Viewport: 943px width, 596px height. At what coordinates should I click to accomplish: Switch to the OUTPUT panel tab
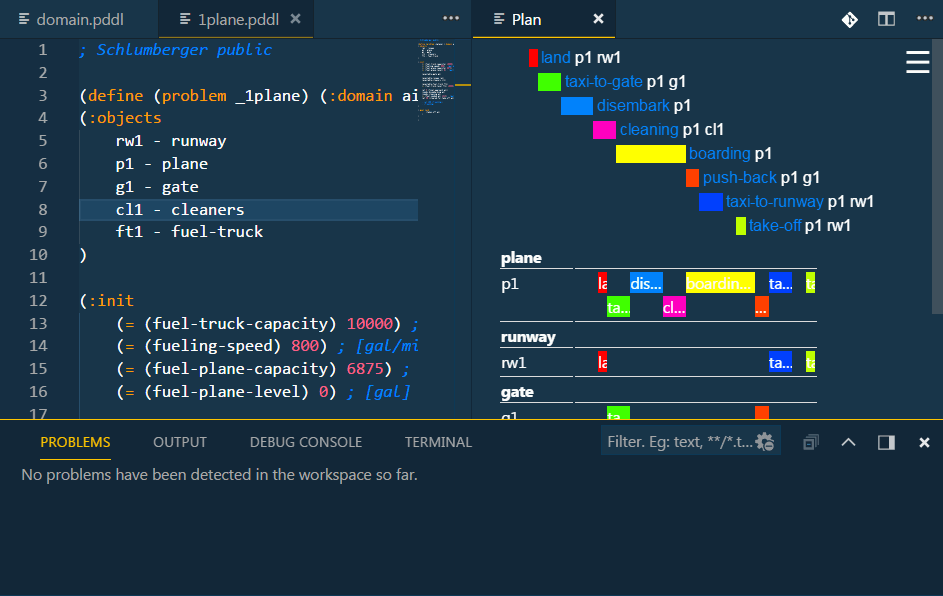(180, 443)
